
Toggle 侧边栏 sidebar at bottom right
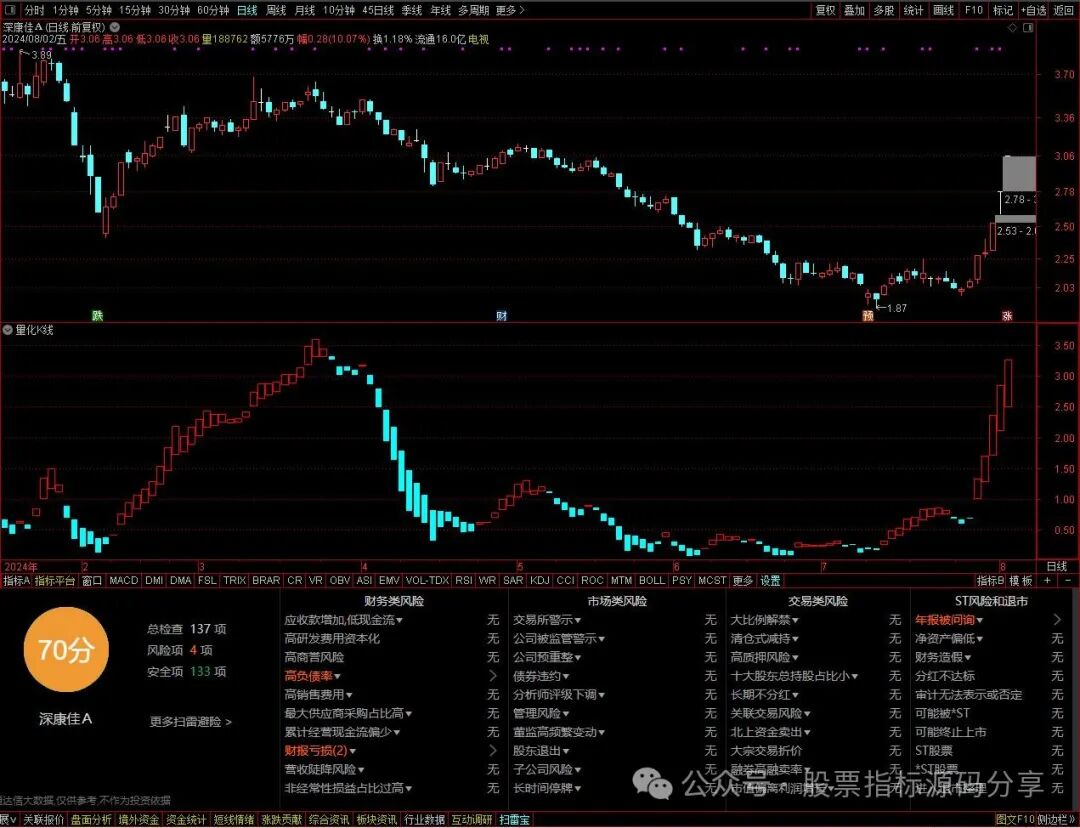[x=1056, y=820]
